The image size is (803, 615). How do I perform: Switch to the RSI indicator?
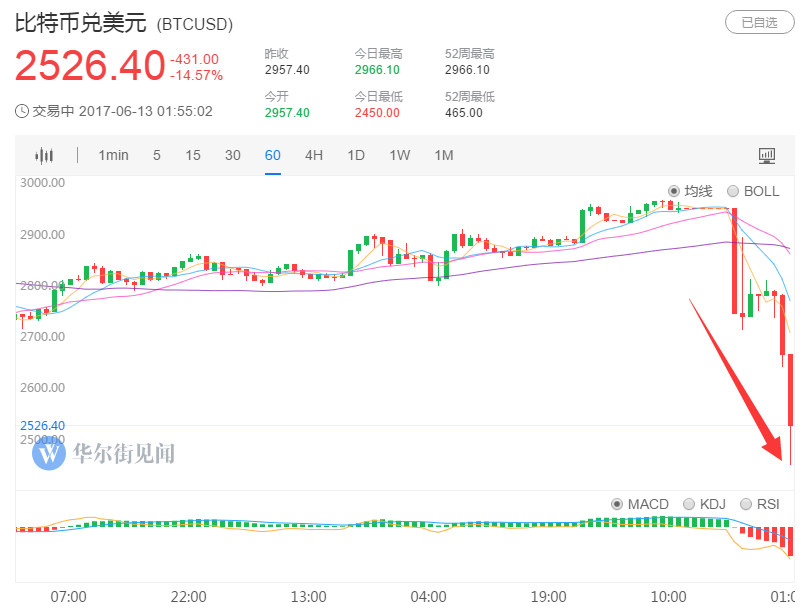coord(745,504)
